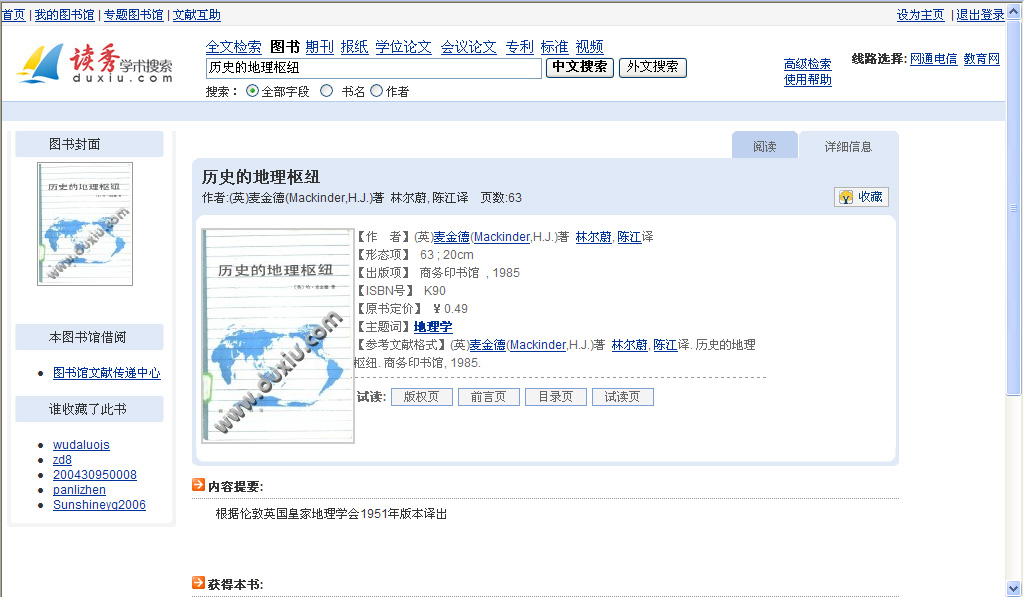Screen dimensions: 1024x597
Task: Open the large book cover image
Action: [278, 336]
